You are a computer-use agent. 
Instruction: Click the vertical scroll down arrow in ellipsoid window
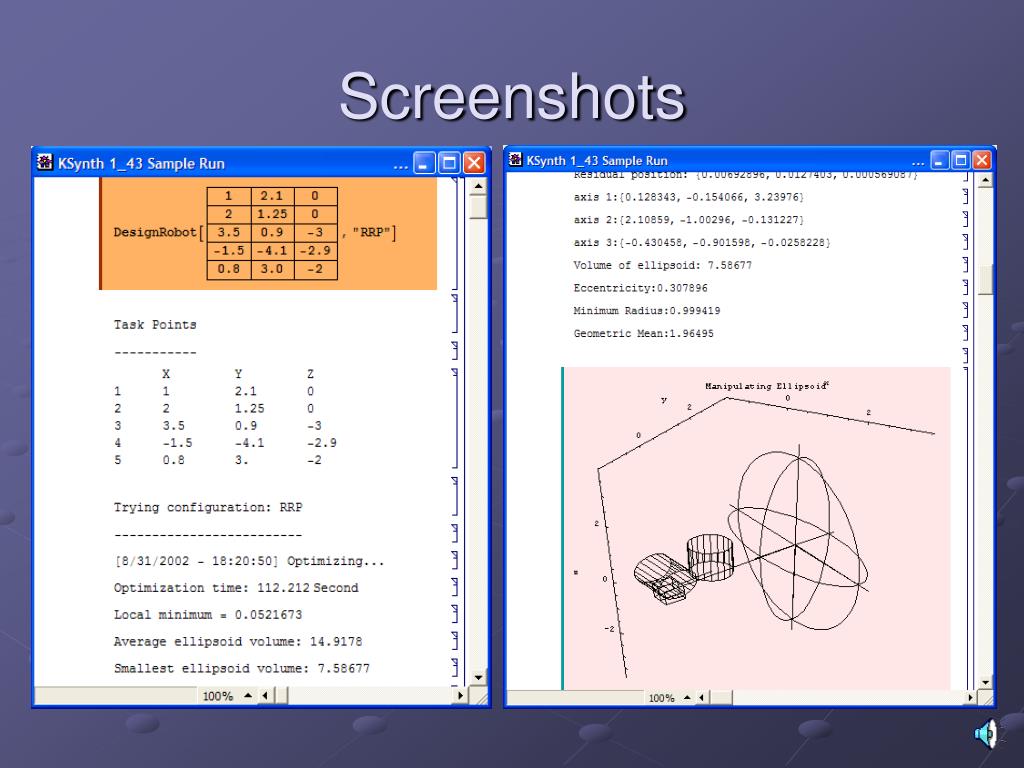(985, 682)
